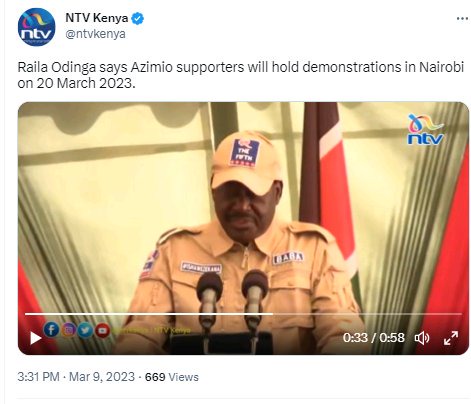
Task: View the 669 Views count
Action: (x=172, y=377)
